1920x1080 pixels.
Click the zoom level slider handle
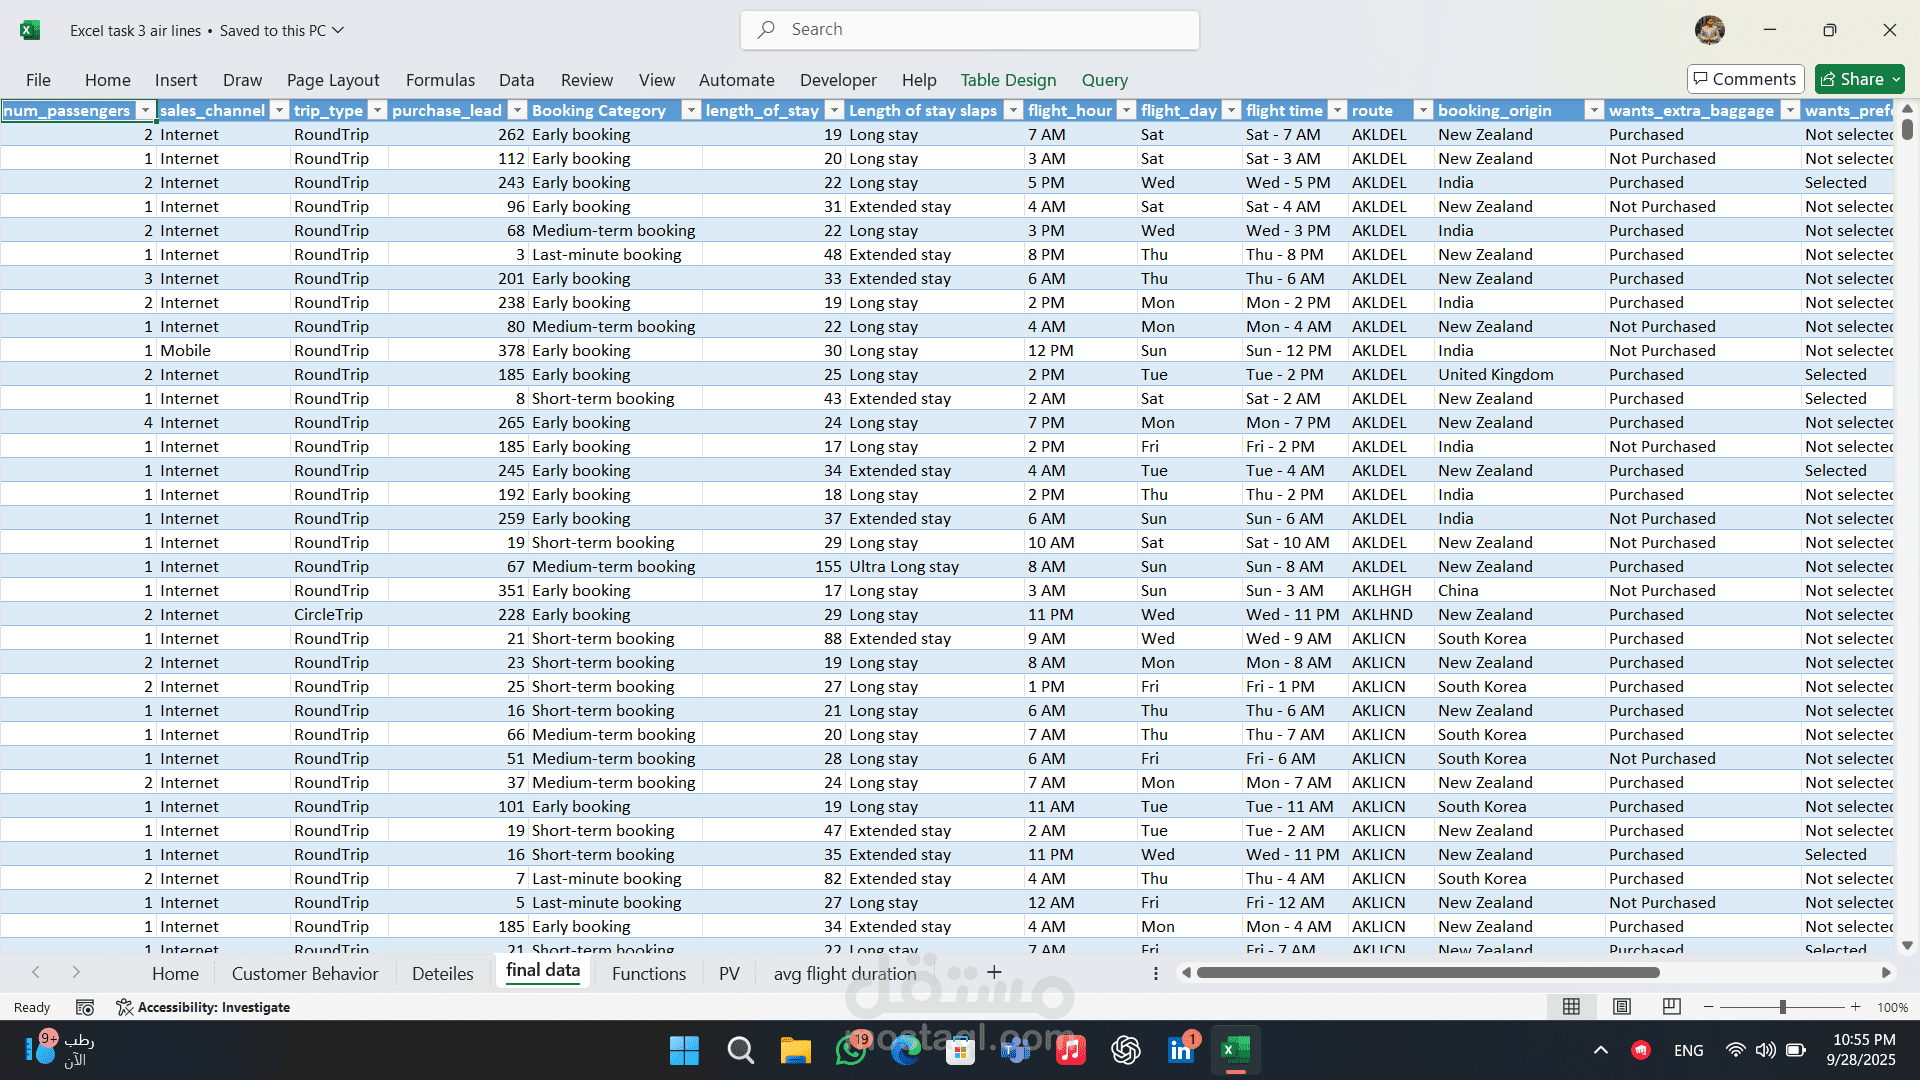click(1782, 1007)
